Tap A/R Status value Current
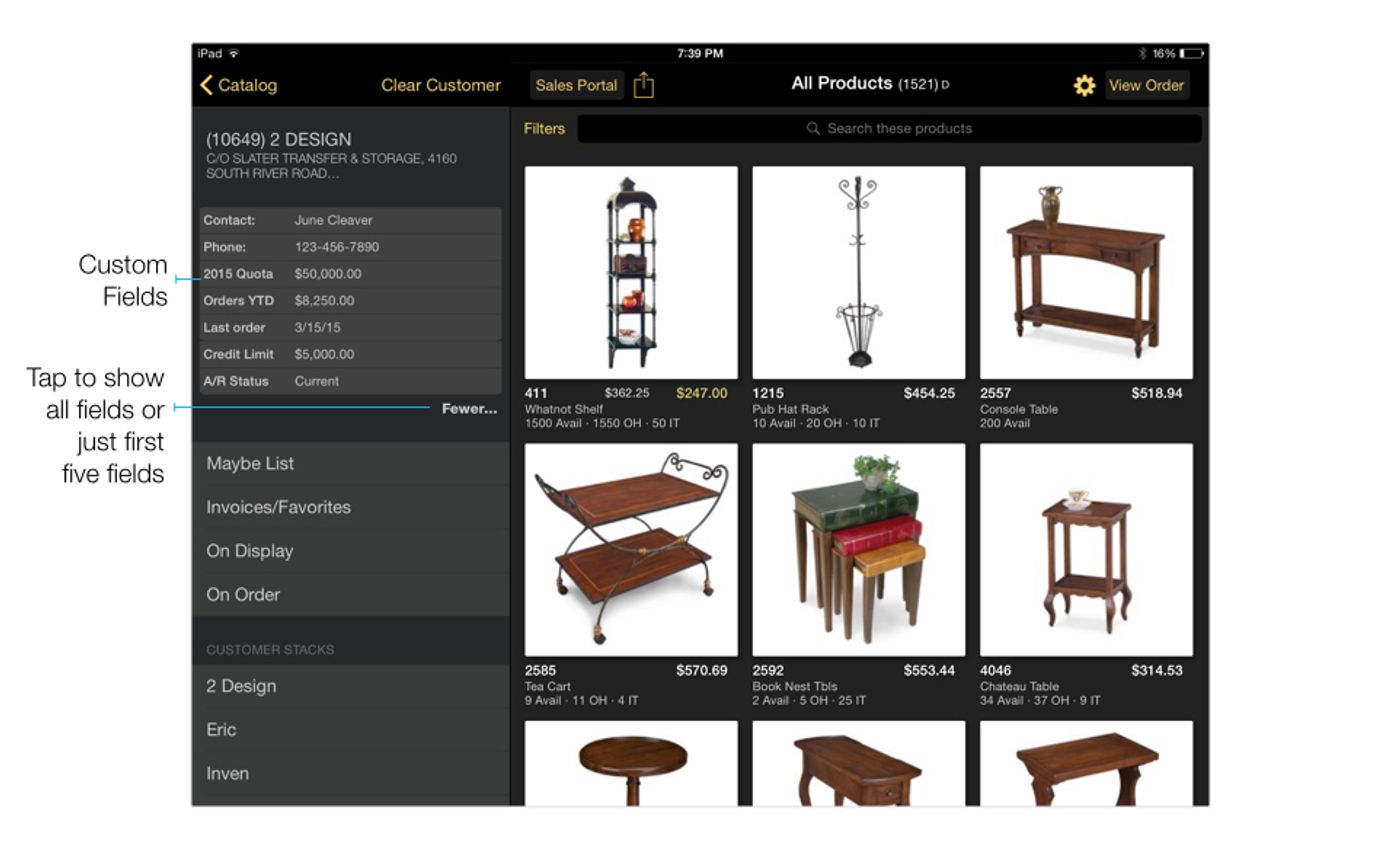Viewport: 1400px width, 863px height. pos(317,381)
